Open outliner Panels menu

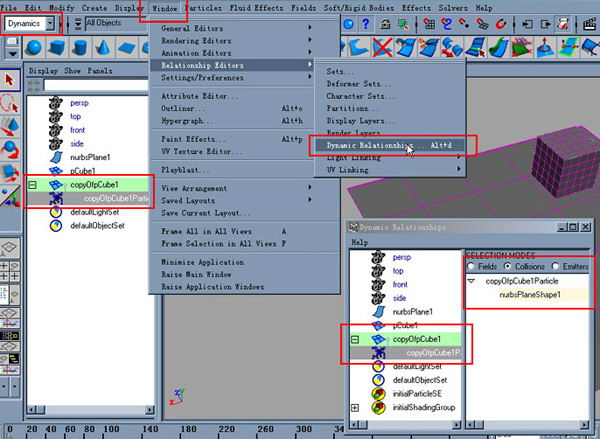pos(99,71)
